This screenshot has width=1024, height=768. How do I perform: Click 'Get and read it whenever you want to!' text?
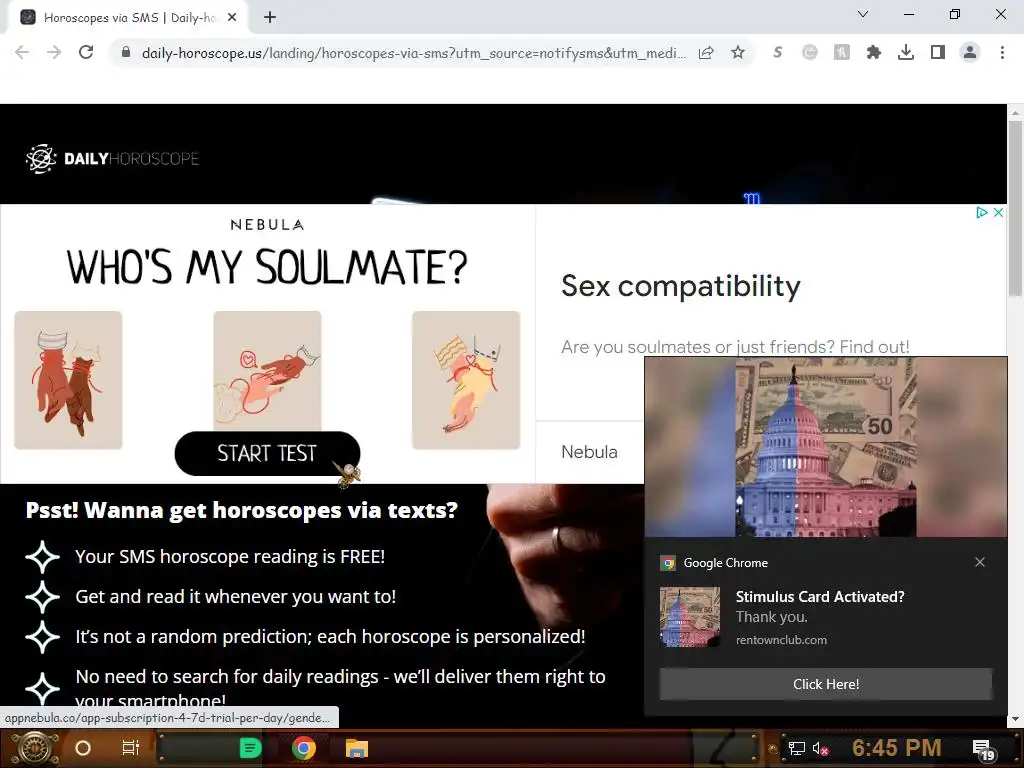(x=235, y=596)
